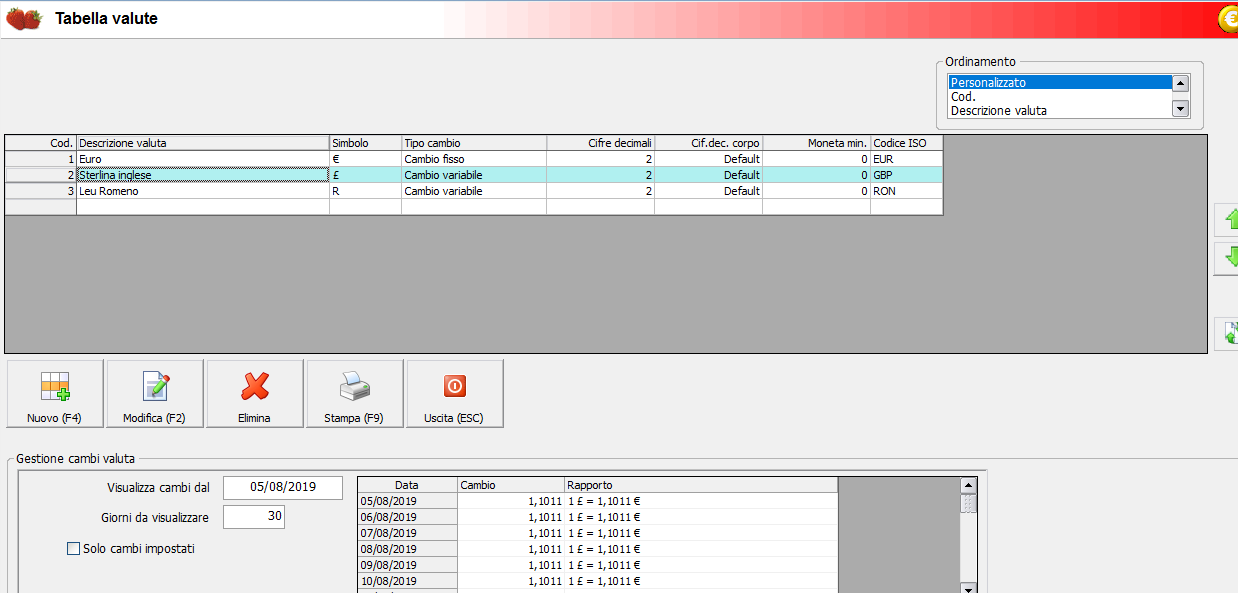Click the Descrizione valuta column header in the grid
This screenshot has width=1238, height=593.
click(203, 143)
